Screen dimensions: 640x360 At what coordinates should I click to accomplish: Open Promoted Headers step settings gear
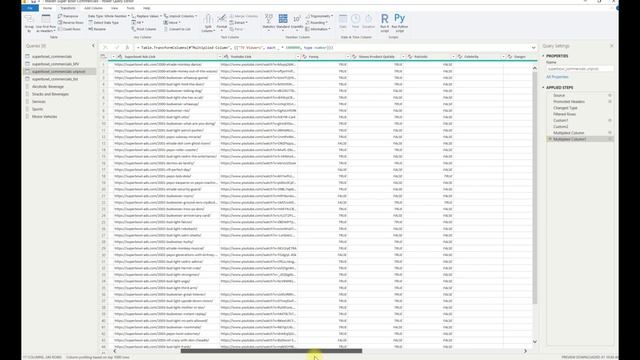(x=610, y=101)
